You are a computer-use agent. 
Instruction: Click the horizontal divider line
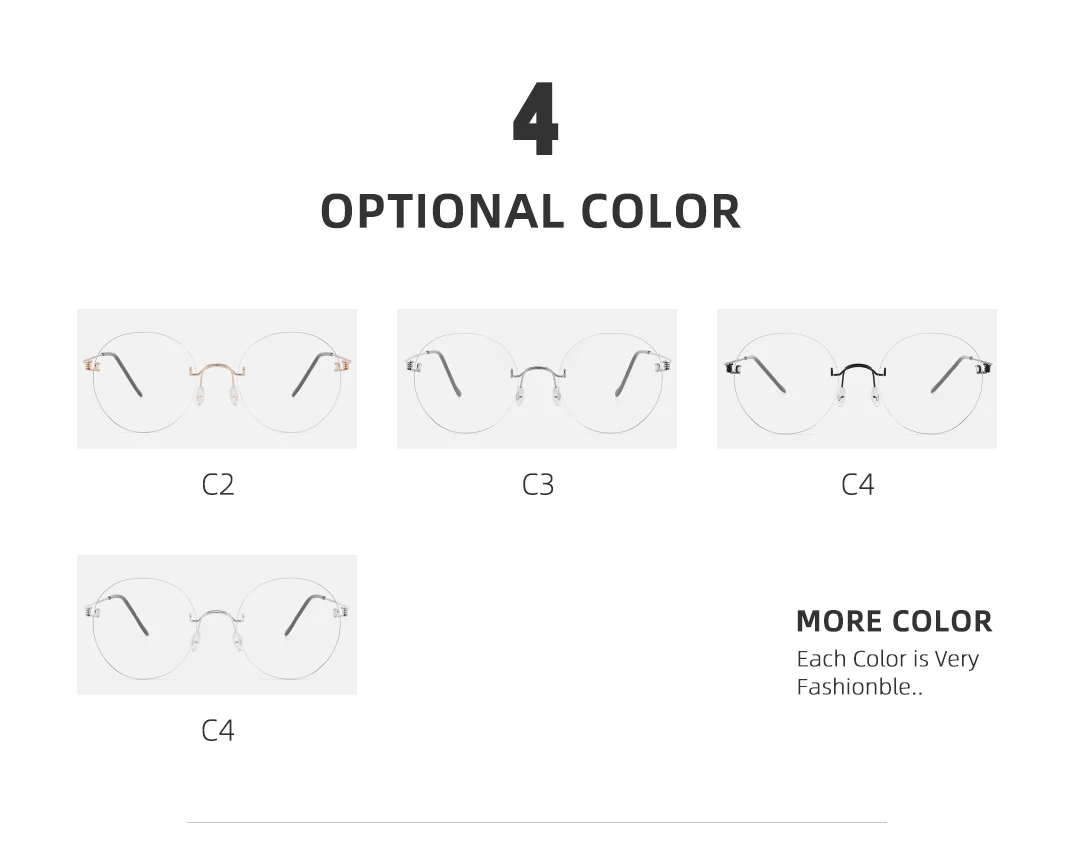pyautogui.click(x=536, y=822)
